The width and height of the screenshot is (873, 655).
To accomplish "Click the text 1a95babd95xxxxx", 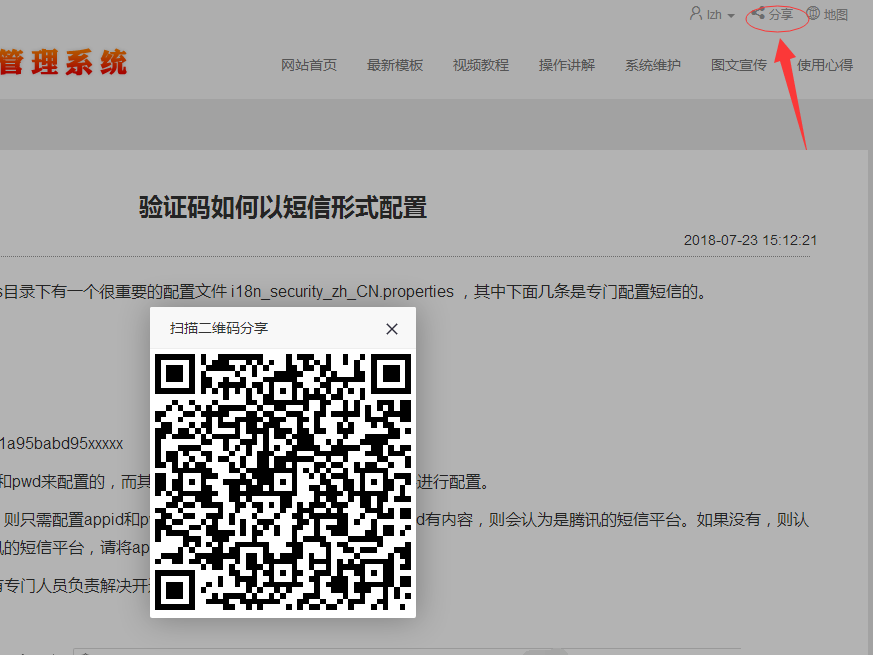I will point(62,443).
